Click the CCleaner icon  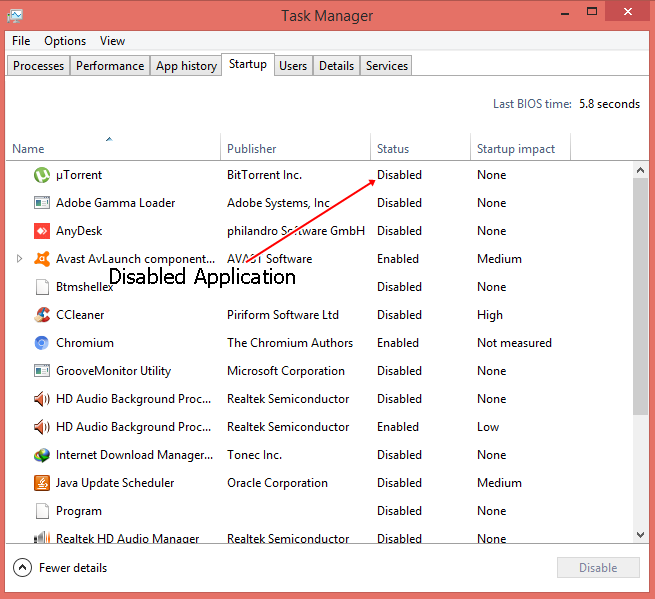pyautogui.click(x=42, y=315)
